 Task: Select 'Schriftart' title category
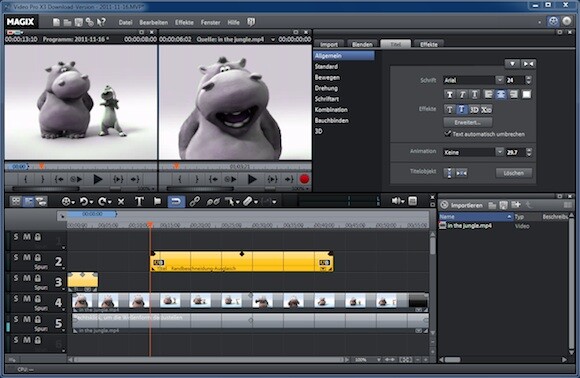coord(327,99)
